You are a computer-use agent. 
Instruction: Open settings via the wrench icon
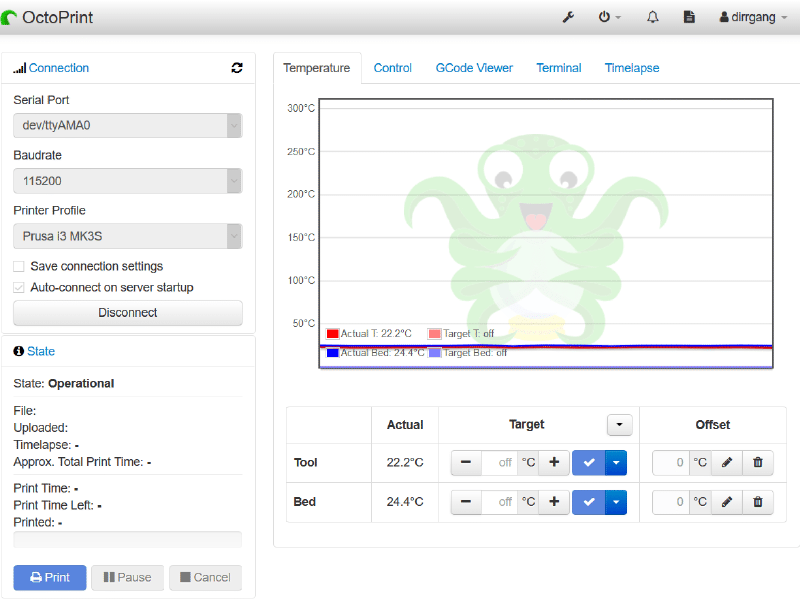tap(568, 17)
